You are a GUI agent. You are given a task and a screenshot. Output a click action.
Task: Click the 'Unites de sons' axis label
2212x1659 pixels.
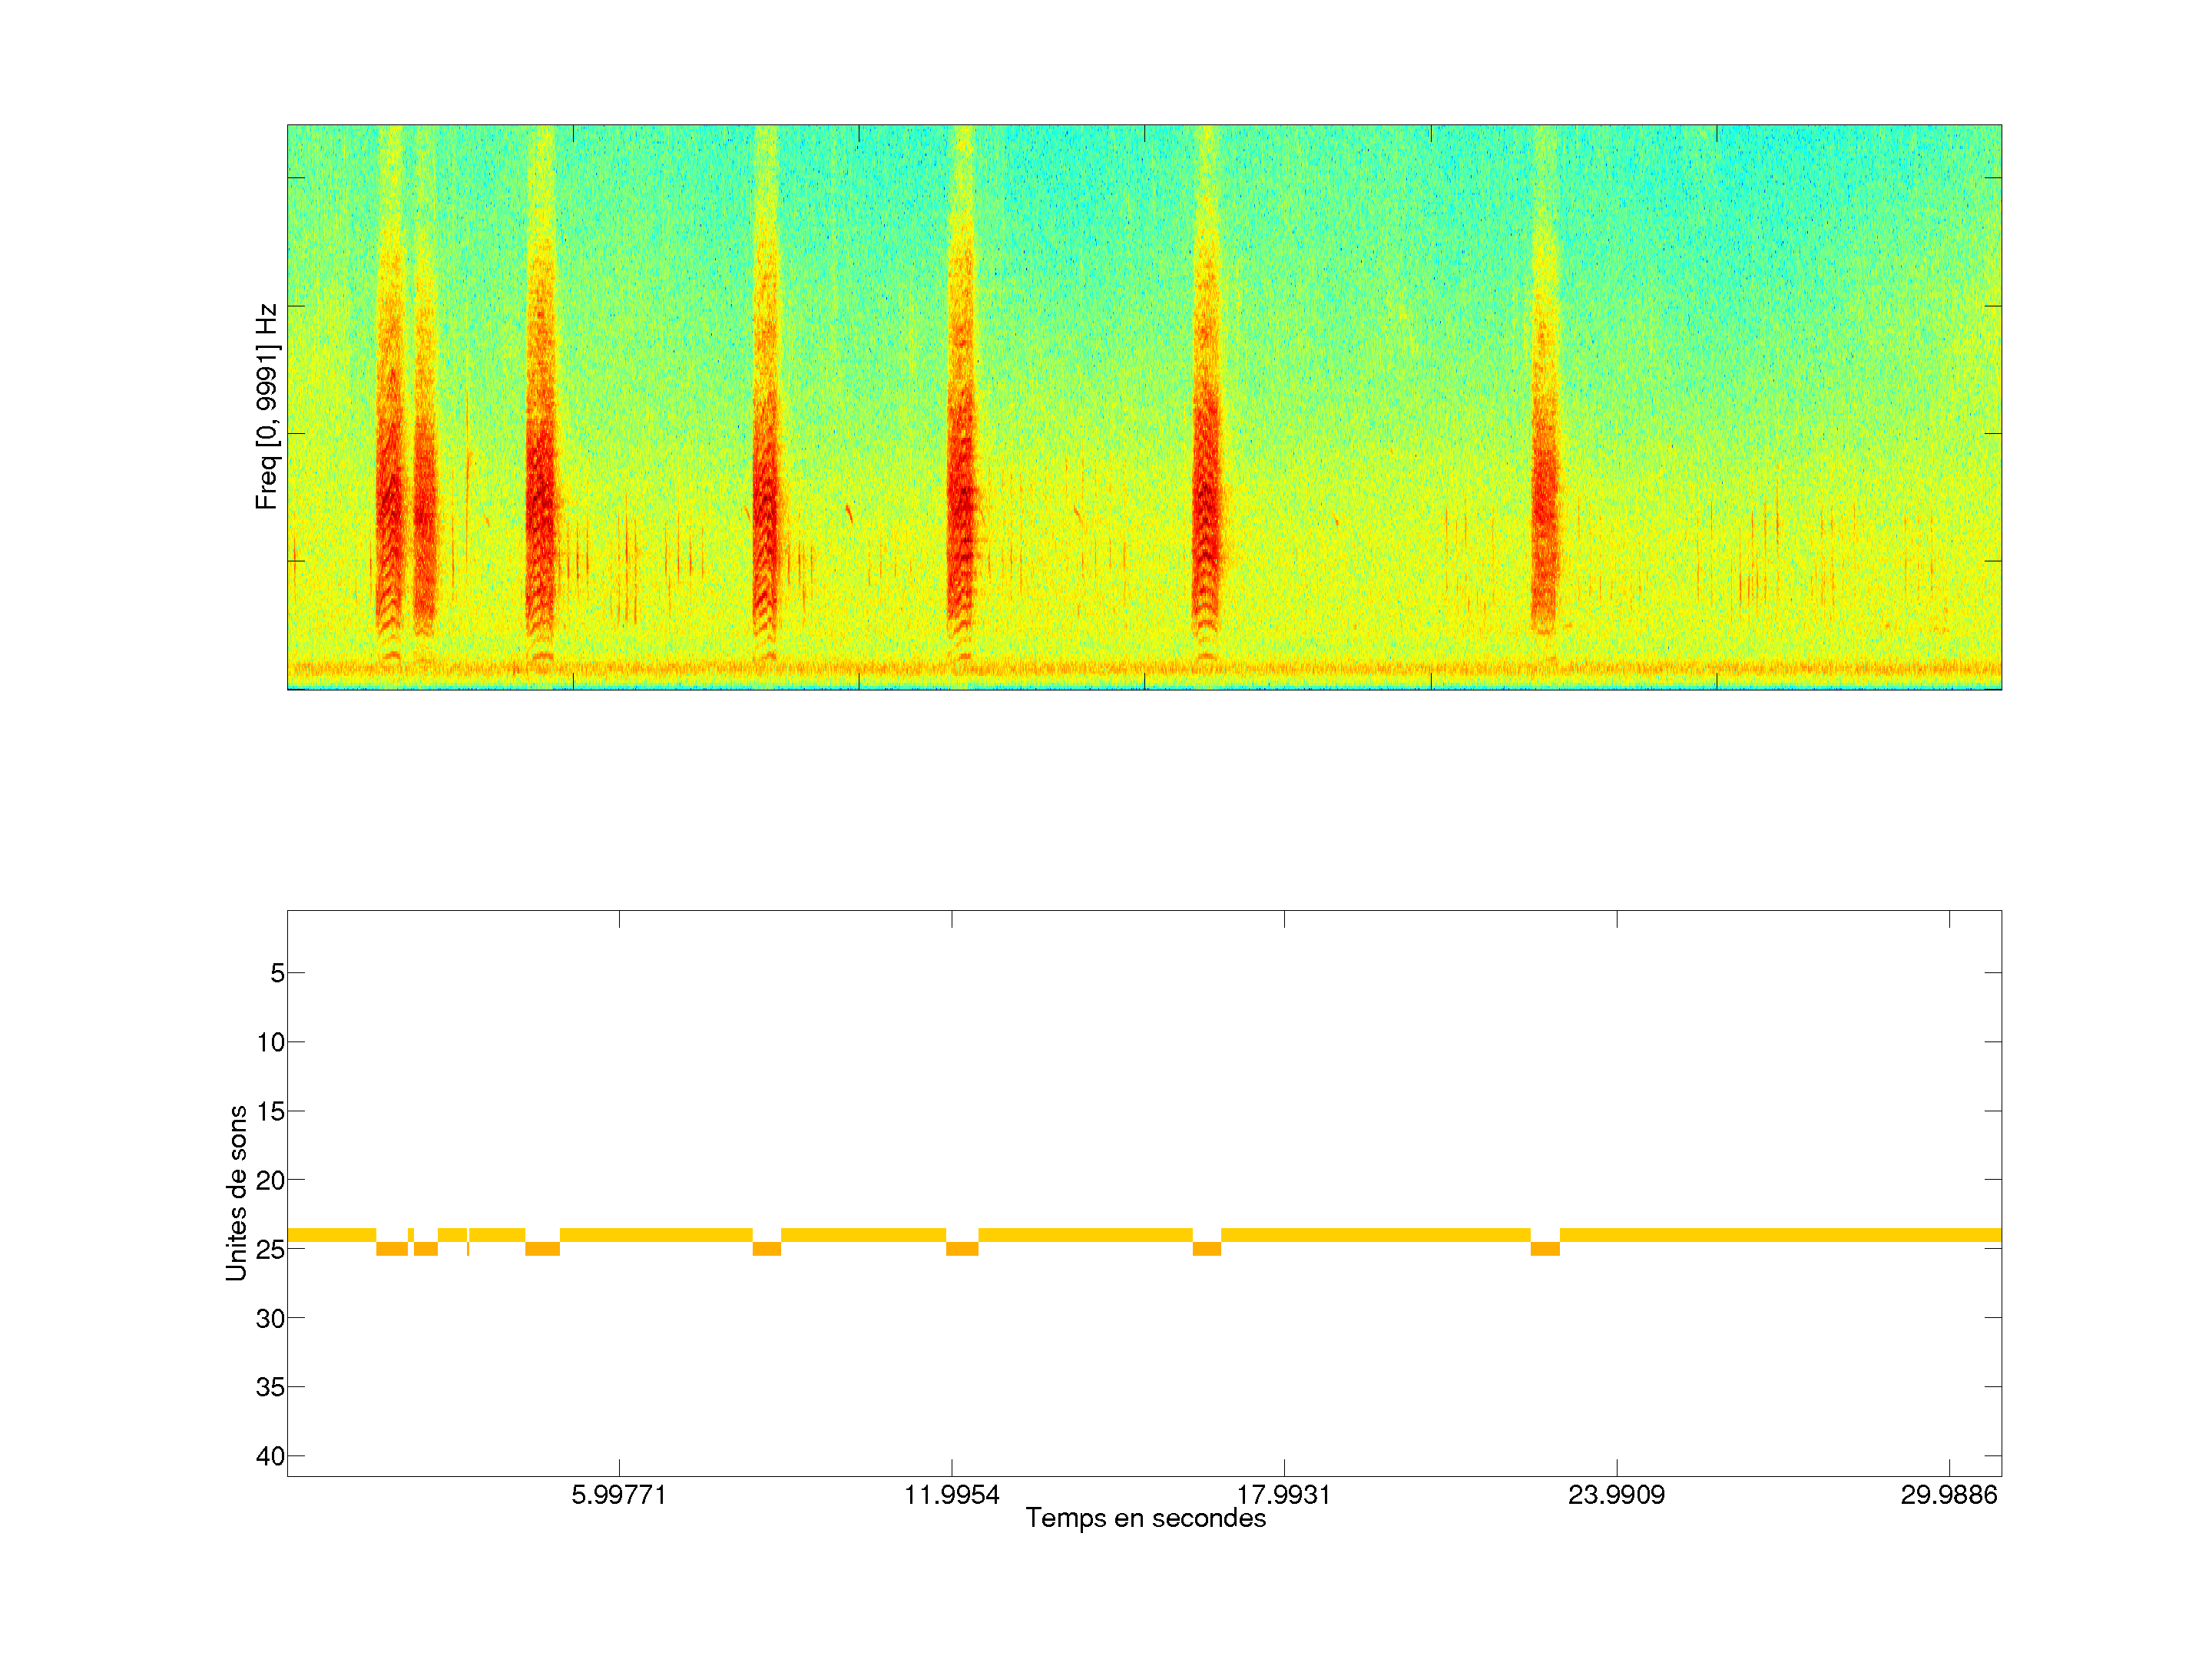[x=236, y=1193]
